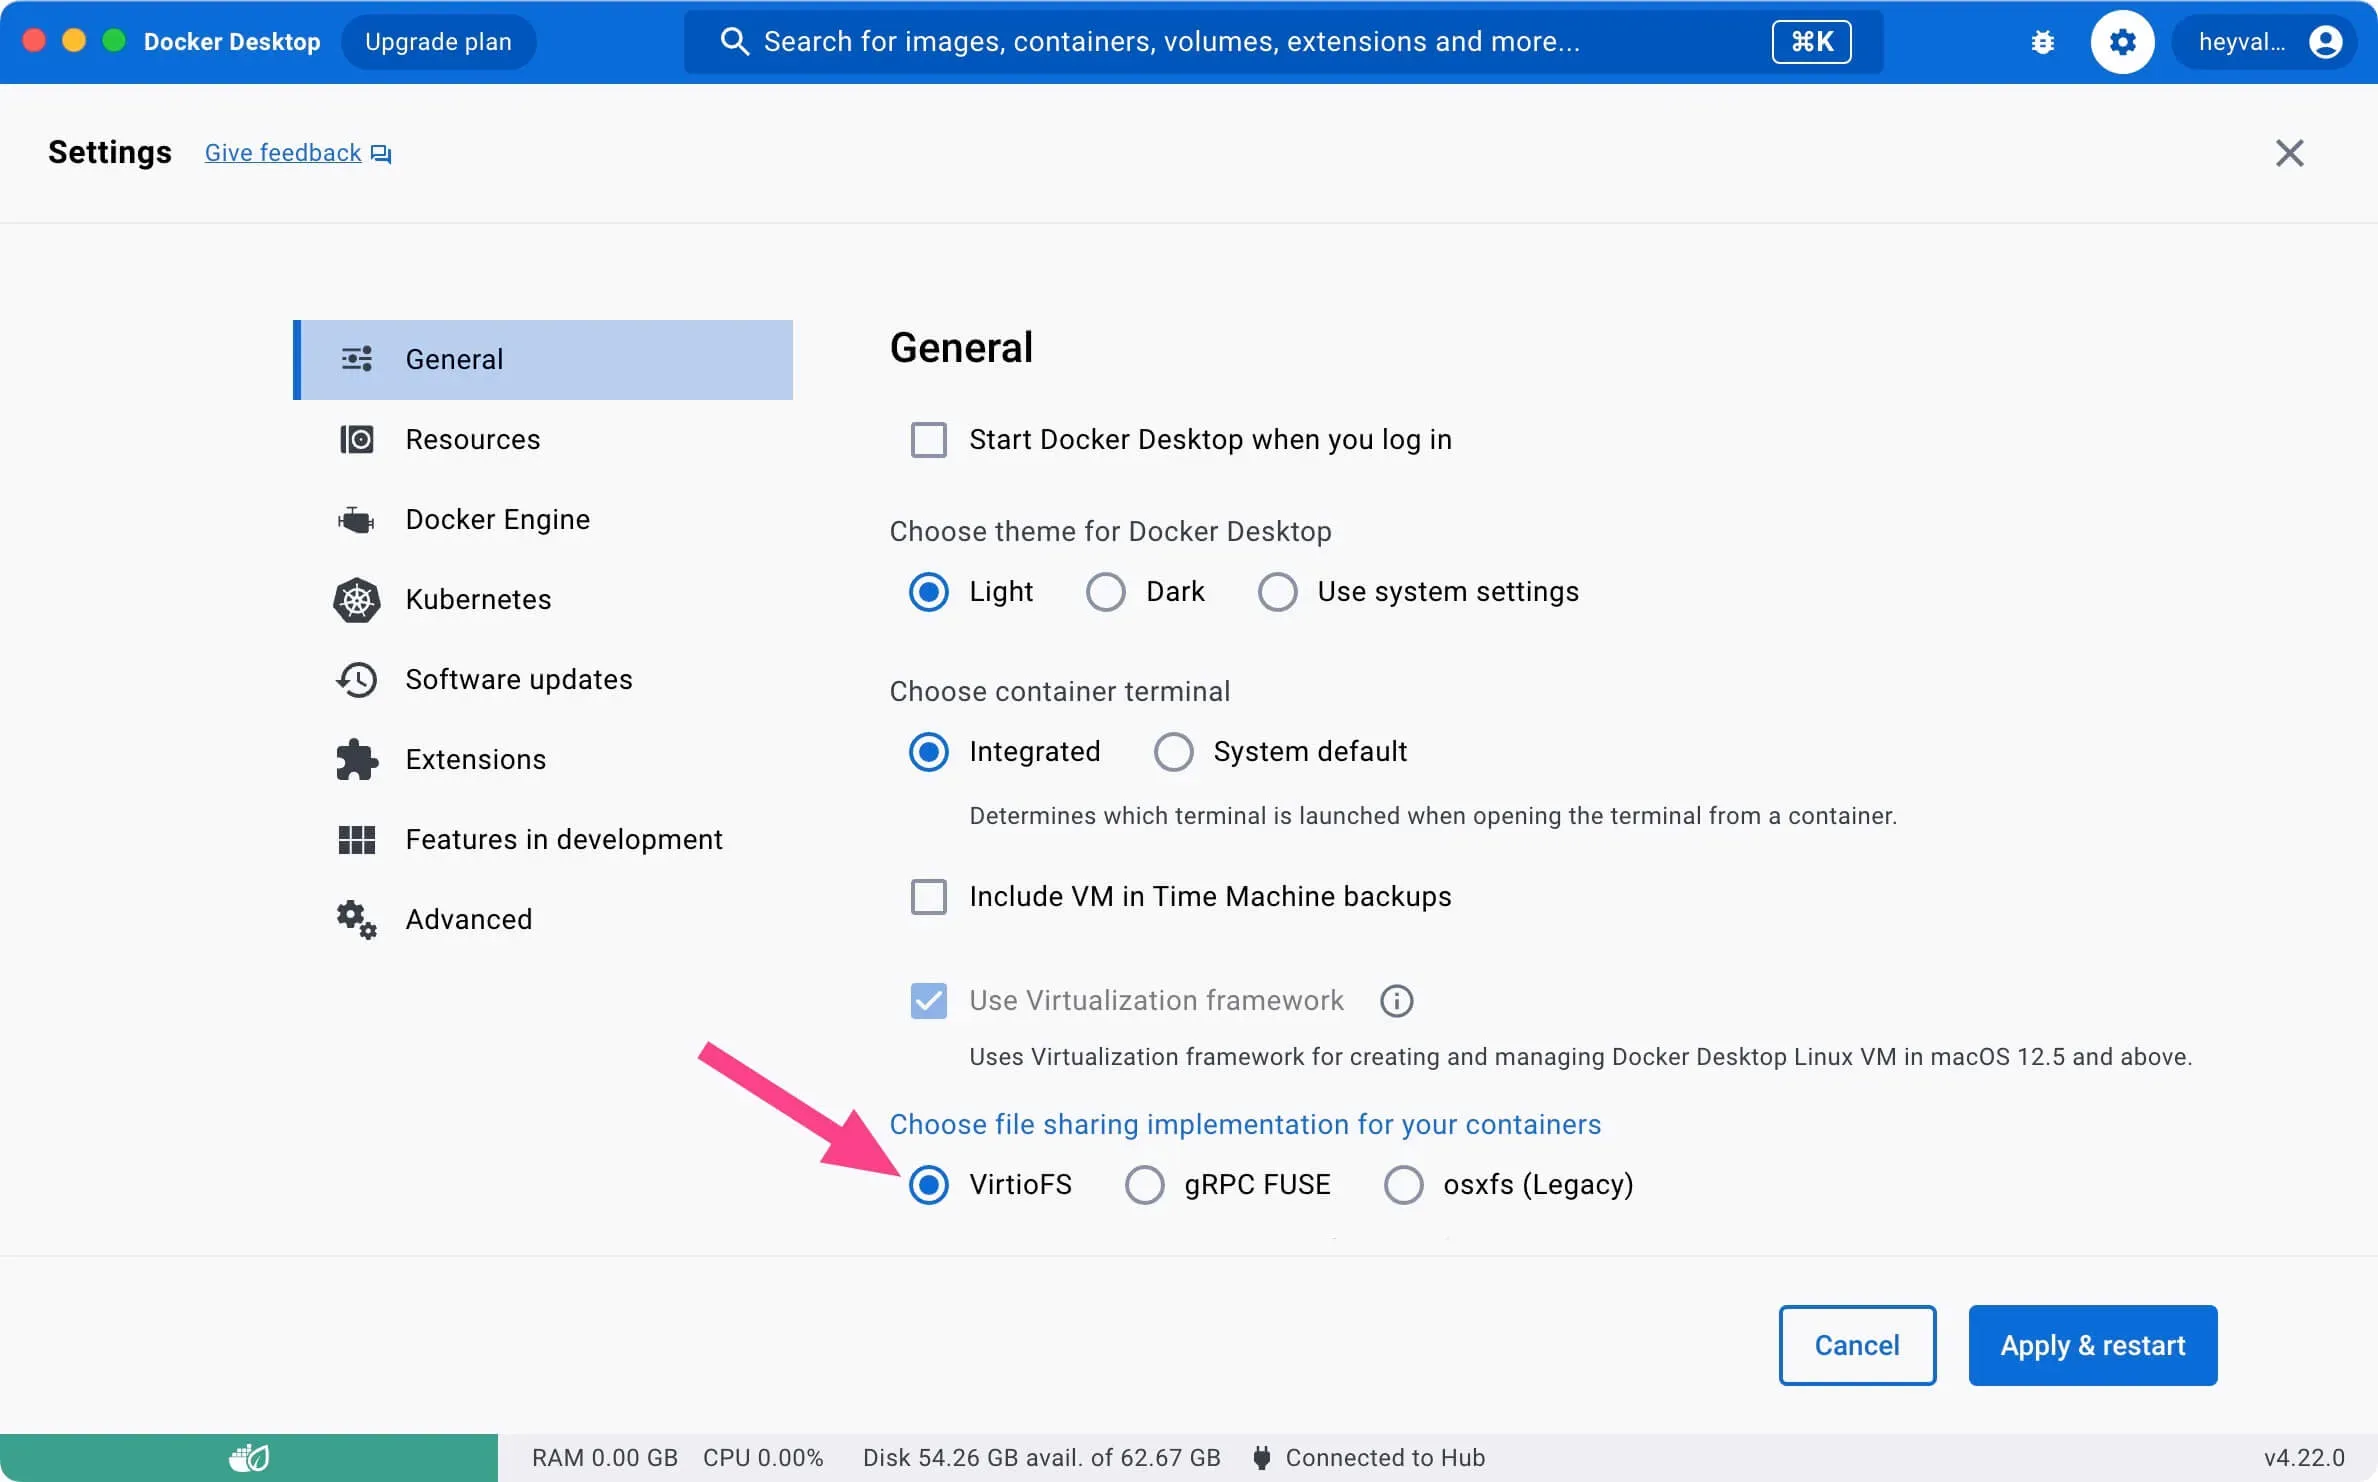
Task: Click the search magnifier icon
Action: click(735, 41)
